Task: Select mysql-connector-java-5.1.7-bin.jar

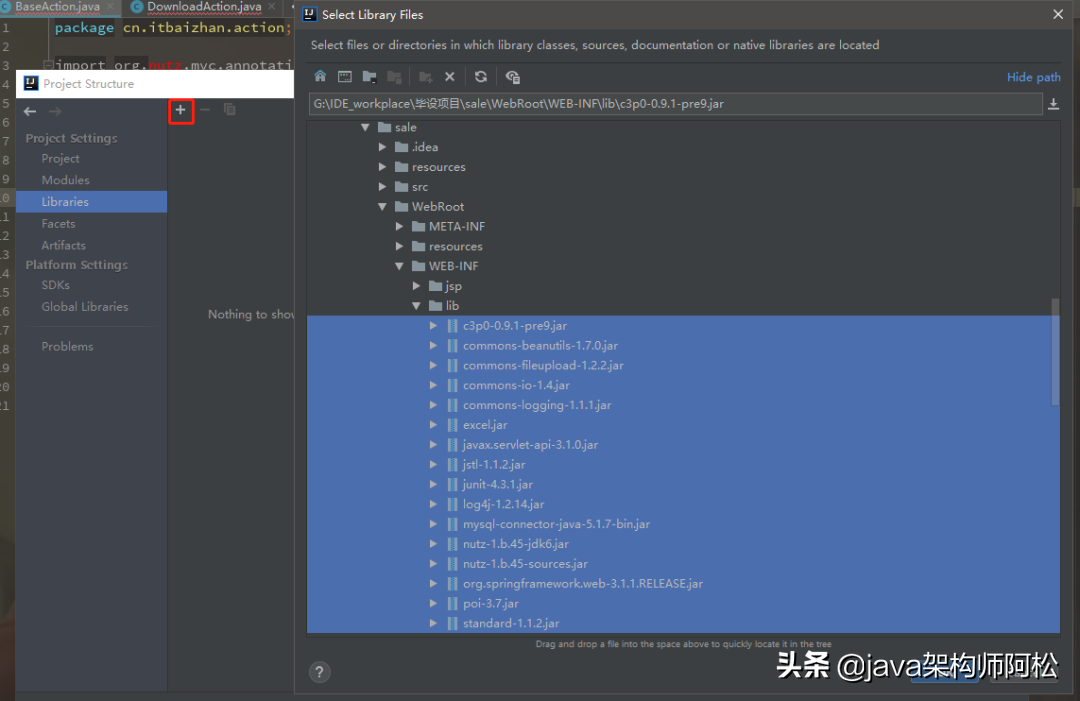Action: (x=556, y=524)
